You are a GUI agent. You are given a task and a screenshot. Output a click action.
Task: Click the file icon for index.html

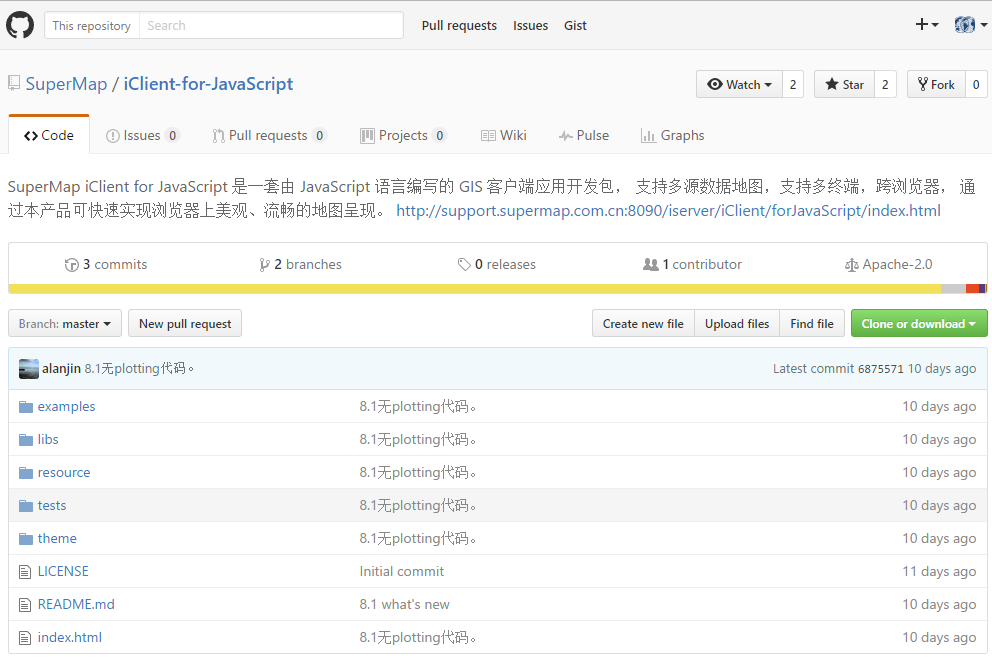[25, 637]
